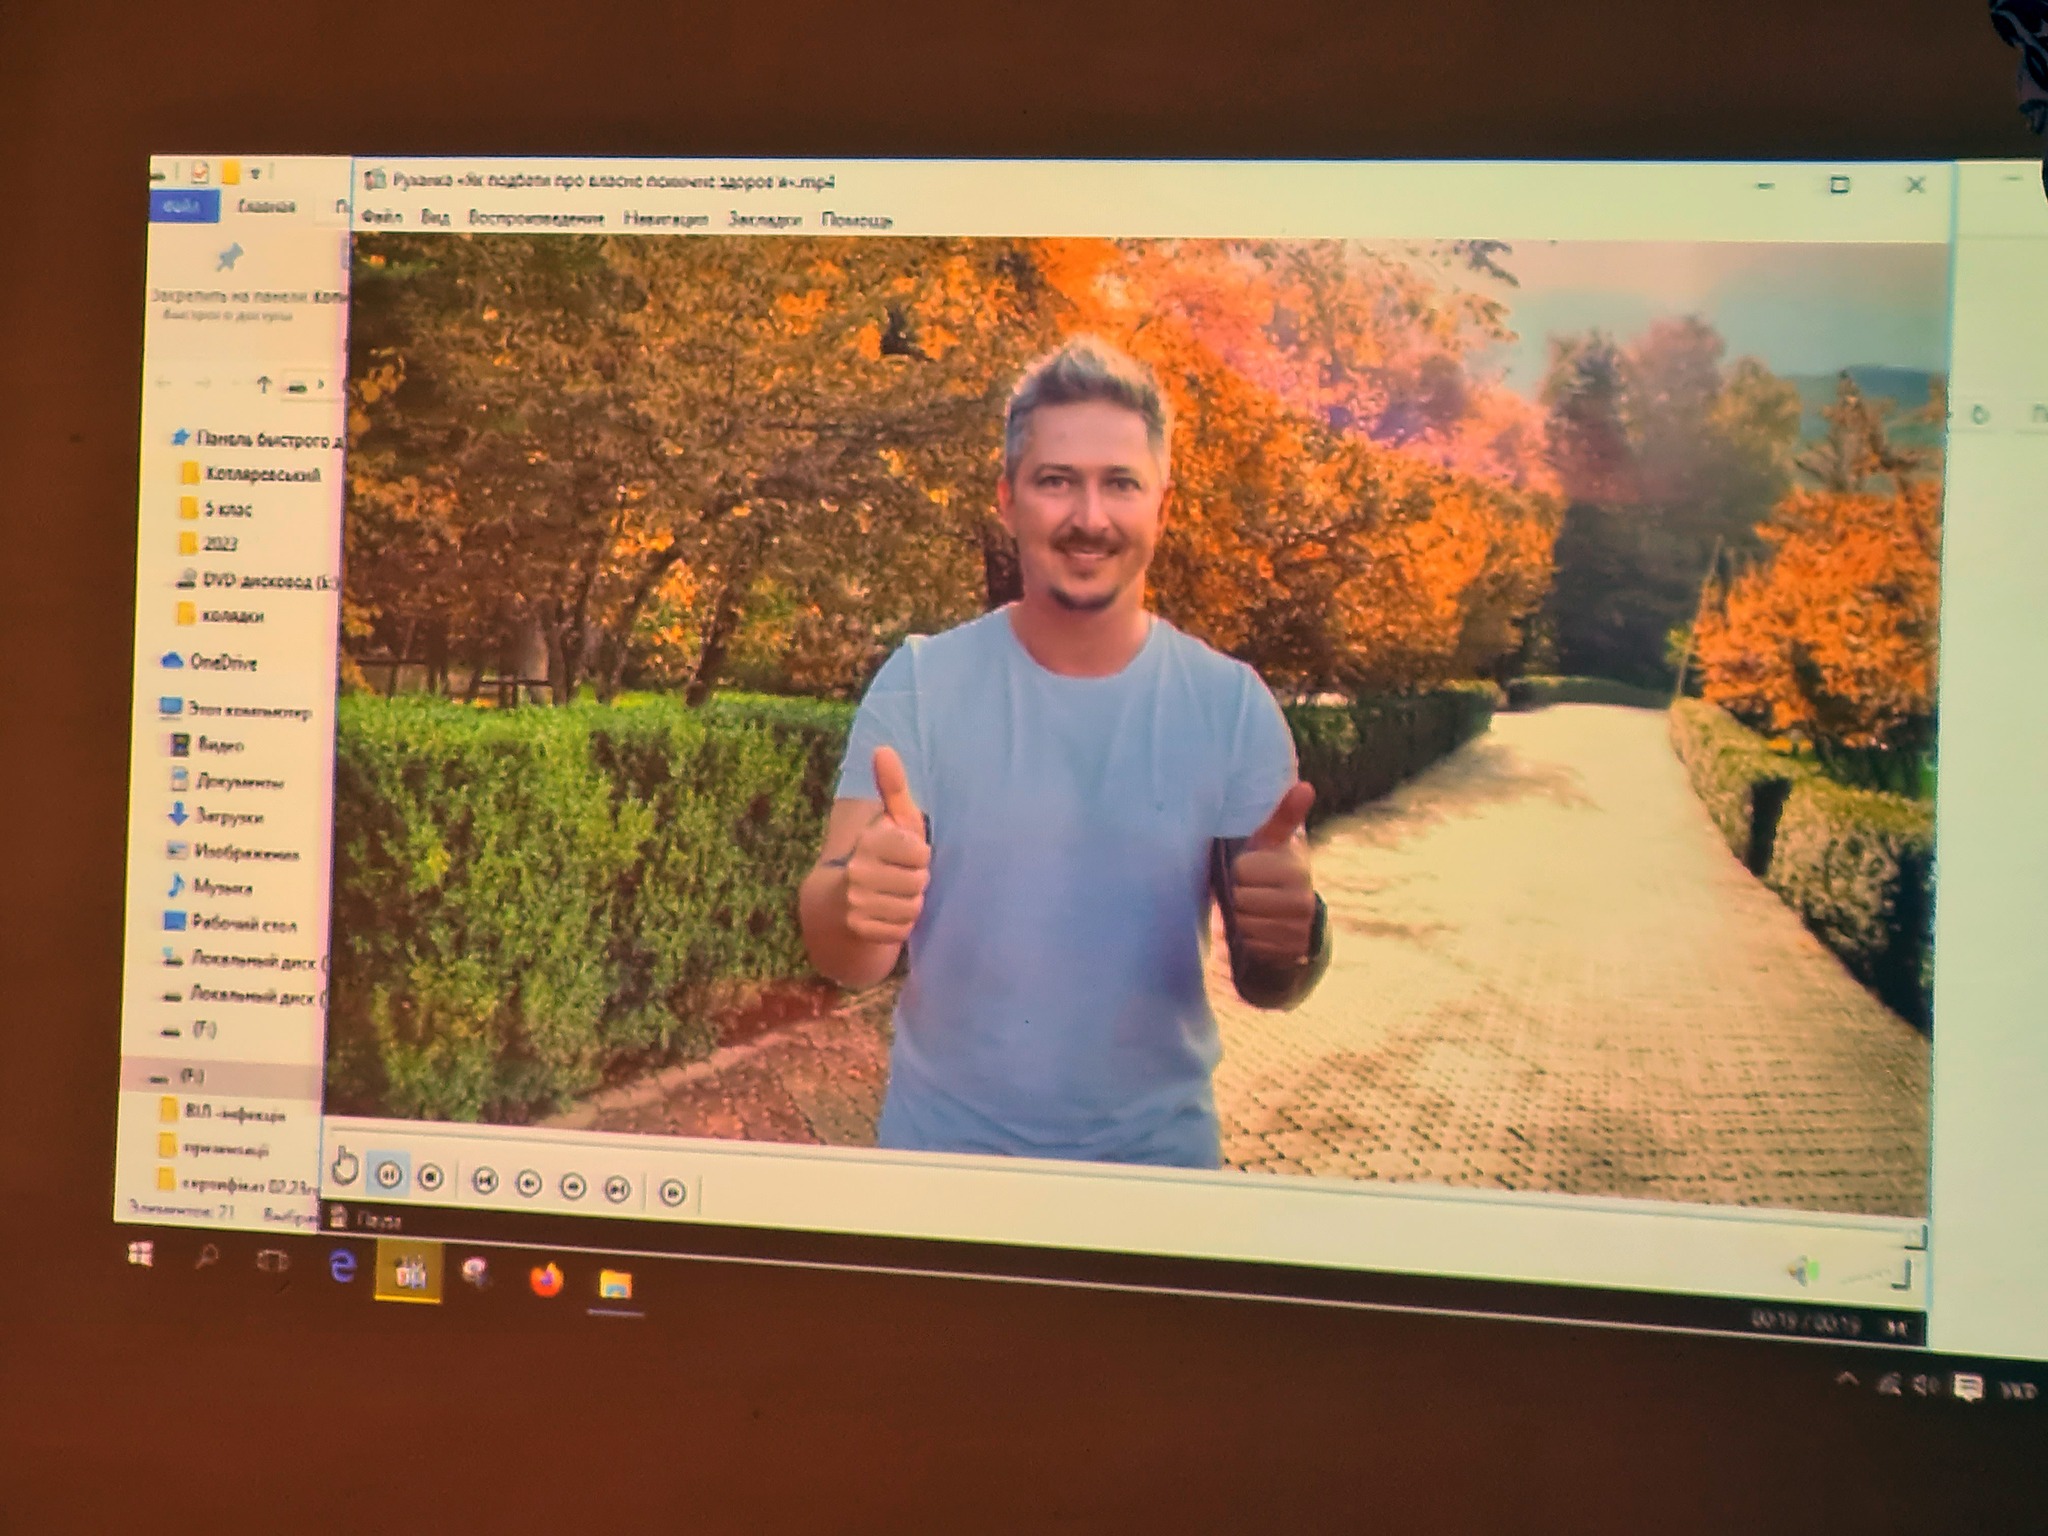
Task: Switch to the Главная tab in File Explorer
Action: pyautogui.click(x=267, y=207)
